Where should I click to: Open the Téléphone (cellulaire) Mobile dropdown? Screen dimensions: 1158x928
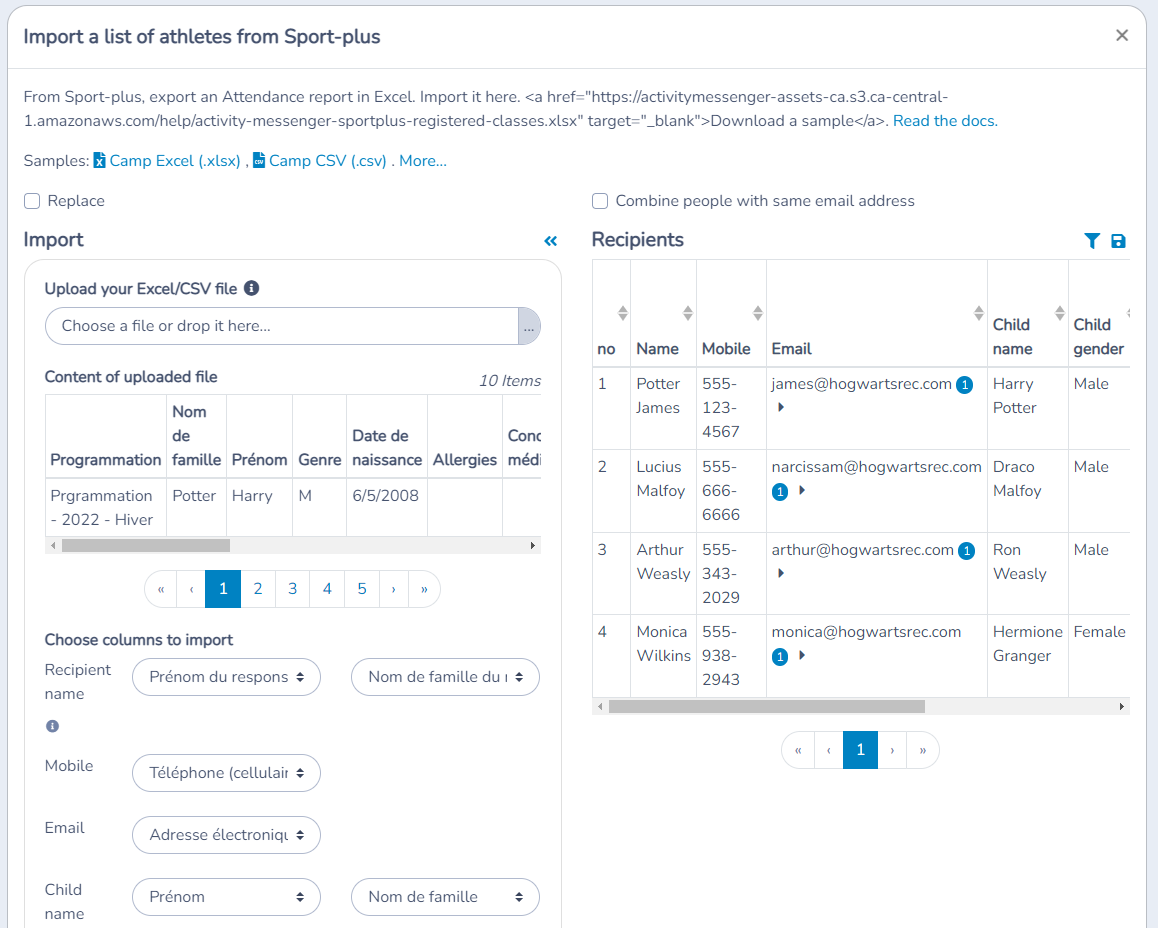[226, 773]
